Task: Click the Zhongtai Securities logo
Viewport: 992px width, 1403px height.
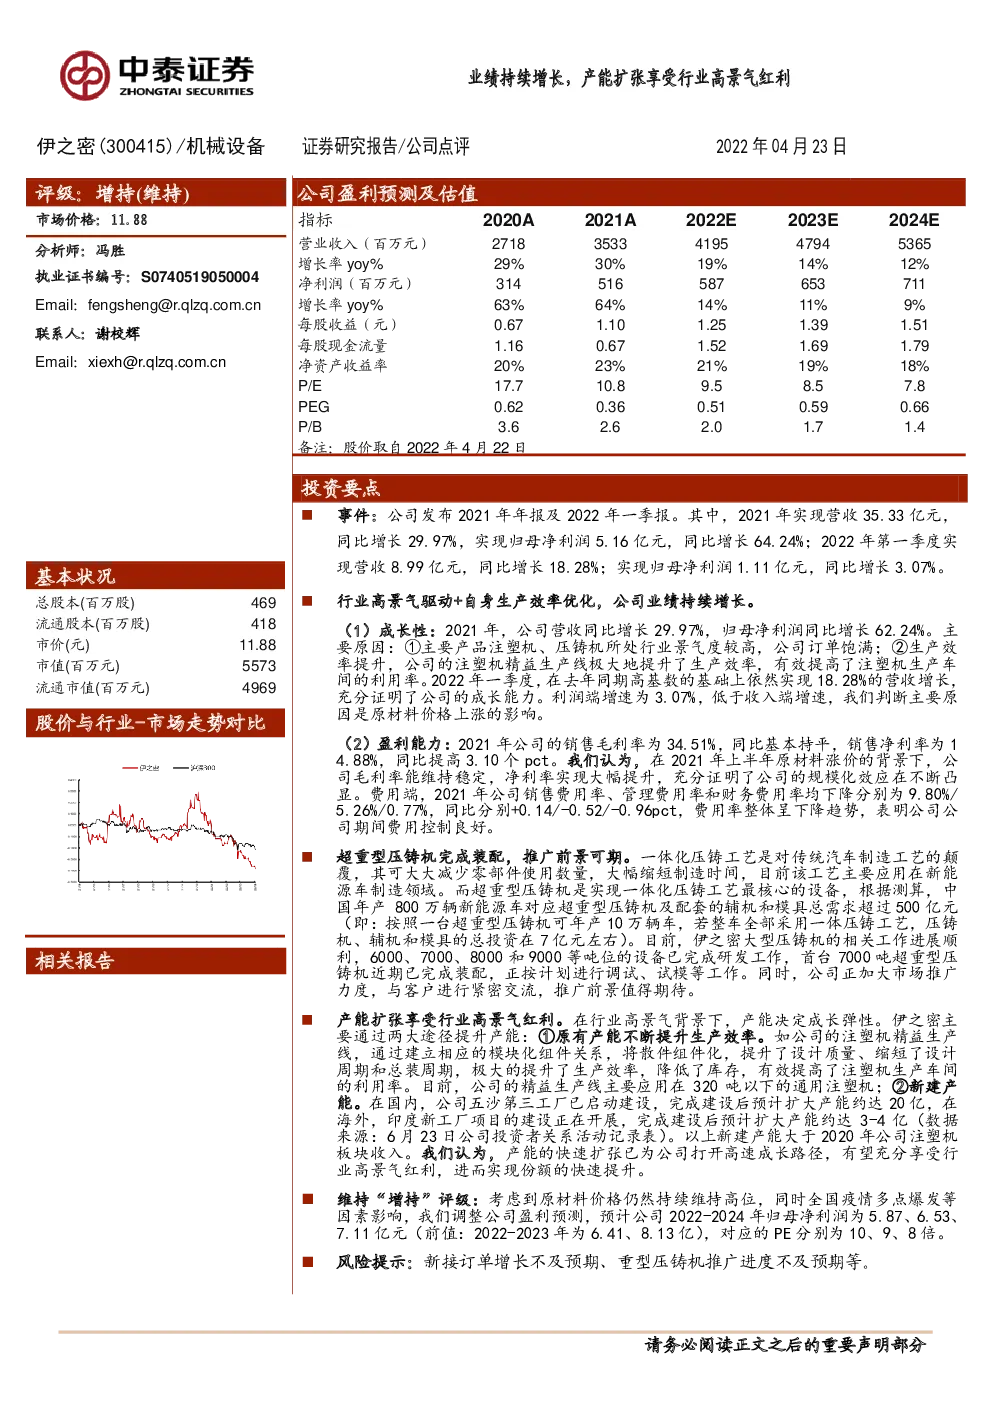Action: click(x=156, y=75)
